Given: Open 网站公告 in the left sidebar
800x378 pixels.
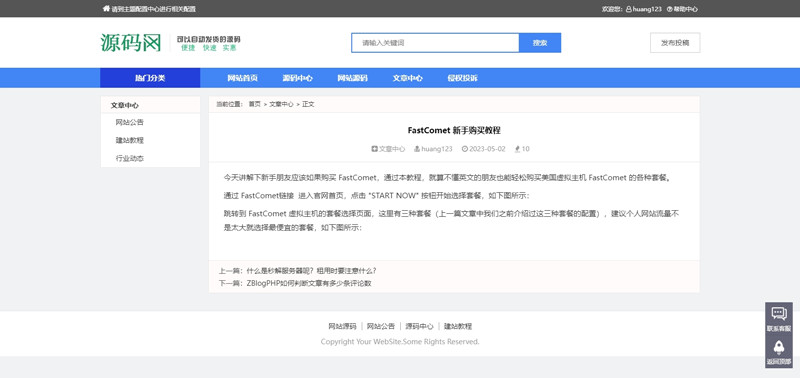Looking at the screenshot, I should (130, 122).
